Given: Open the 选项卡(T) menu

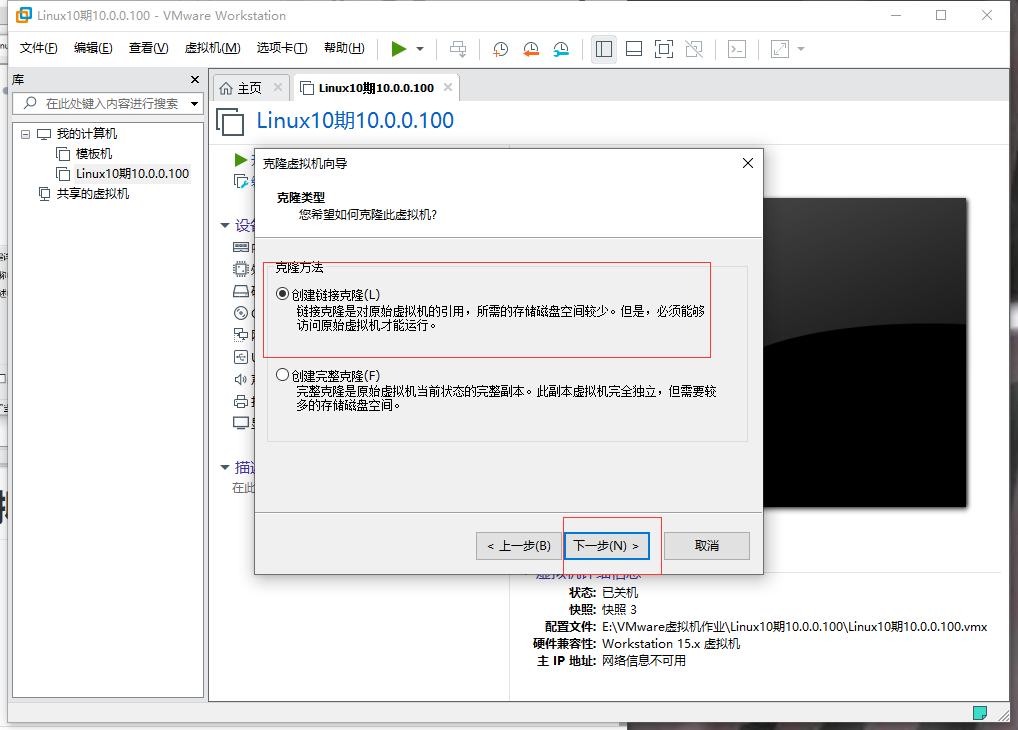Looking at the screenshot, I should click(x=282, y=48).
